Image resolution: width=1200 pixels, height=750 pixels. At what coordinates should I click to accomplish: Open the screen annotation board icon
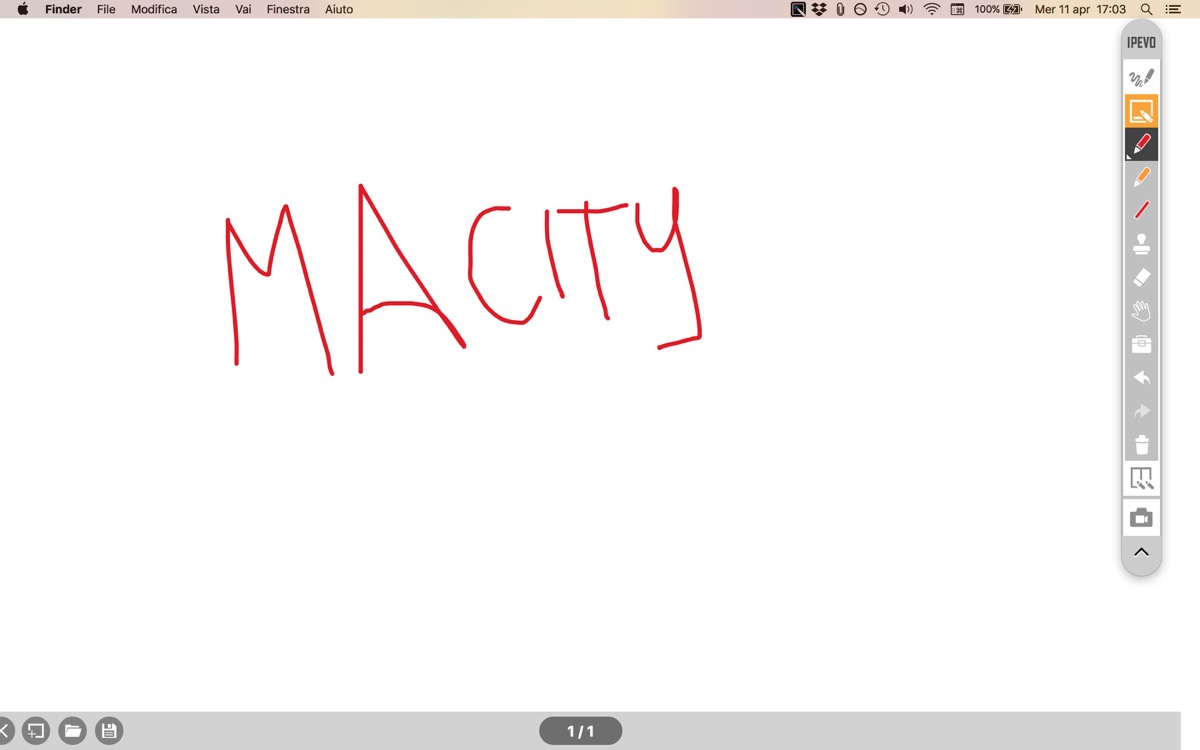click(1141, 479)
